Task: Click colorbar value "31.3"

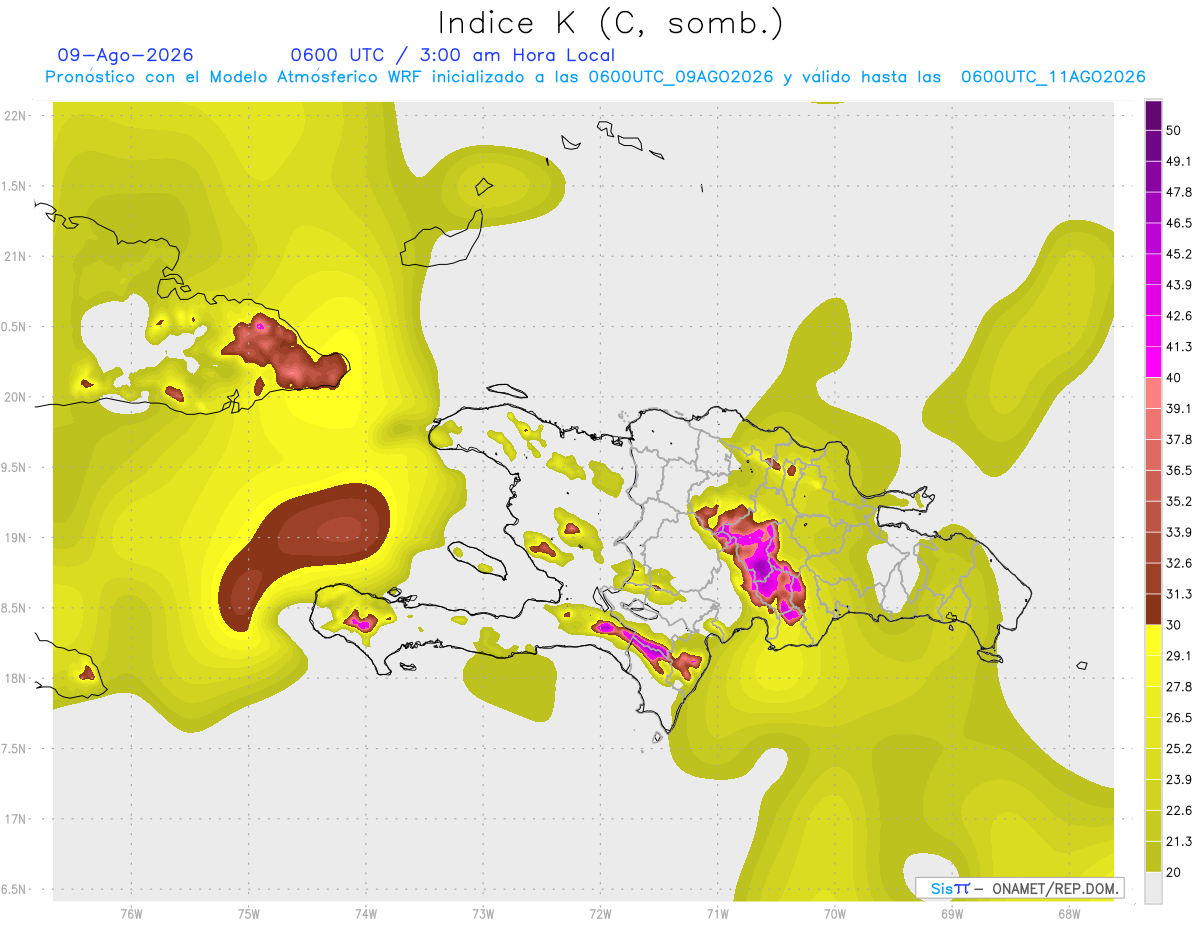Action: (1178, 594)
